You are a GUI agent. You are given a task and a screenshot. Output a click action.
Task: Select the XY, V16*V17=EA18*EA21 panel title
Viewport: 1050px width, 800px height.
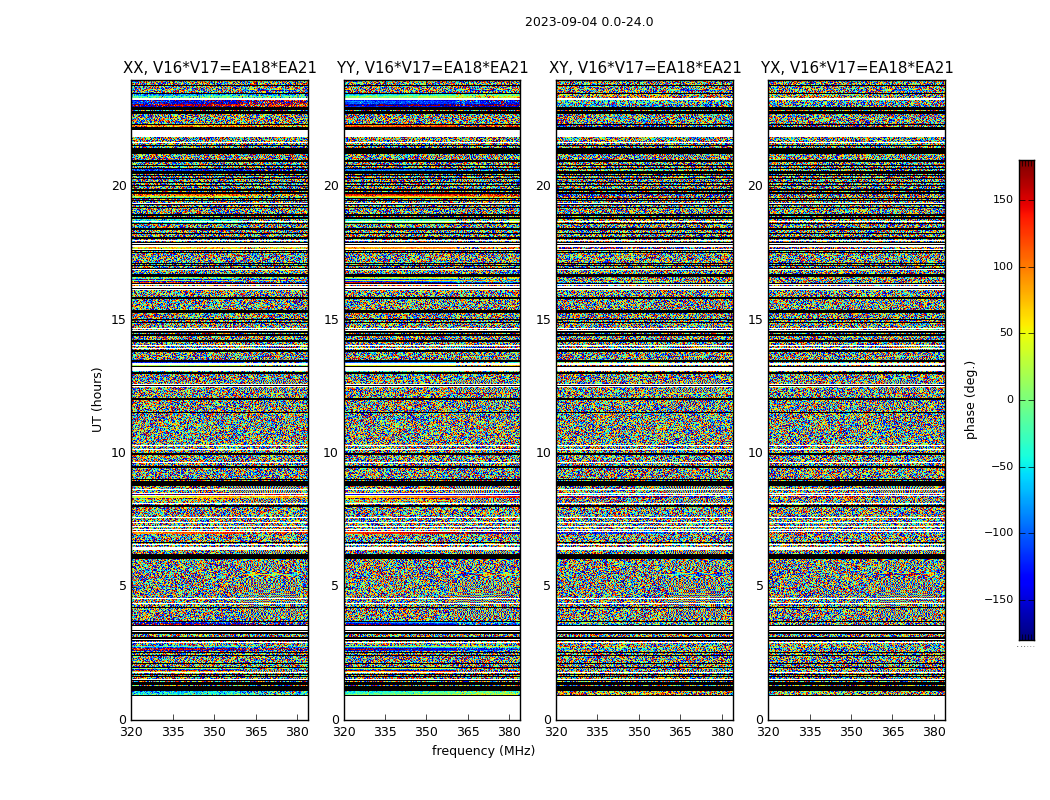click(645, 68)
